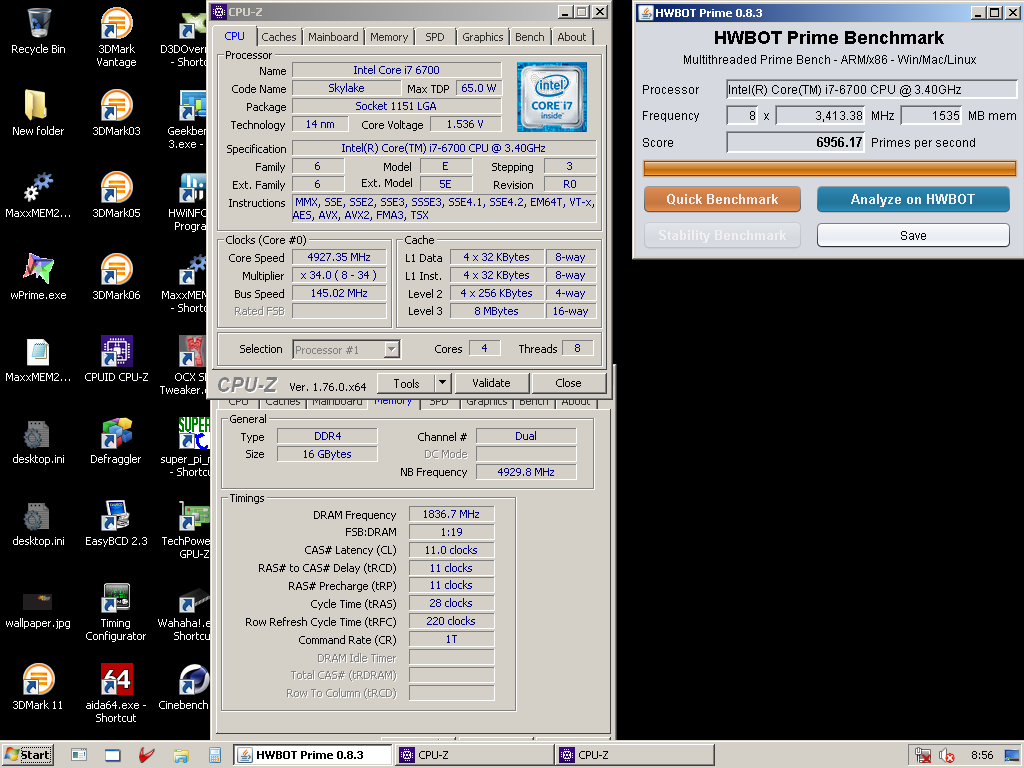Switch to the first CPU-Z taskbar button
Screen dimensions: 1024x768
point(474,755)
